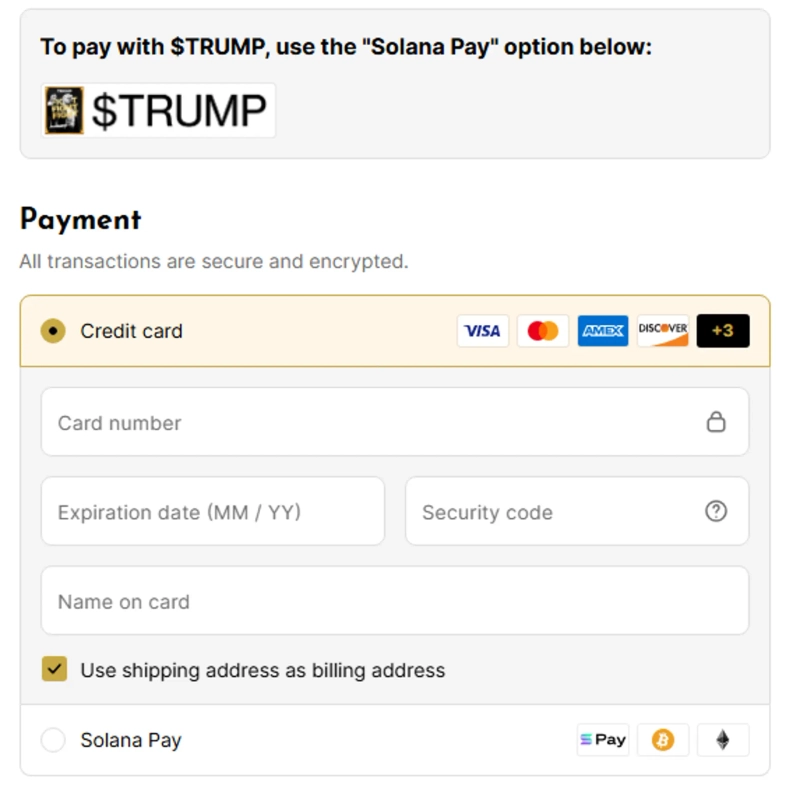800x793 pixels.
Task: Click the Solana Pay label text
Action: 131,741
